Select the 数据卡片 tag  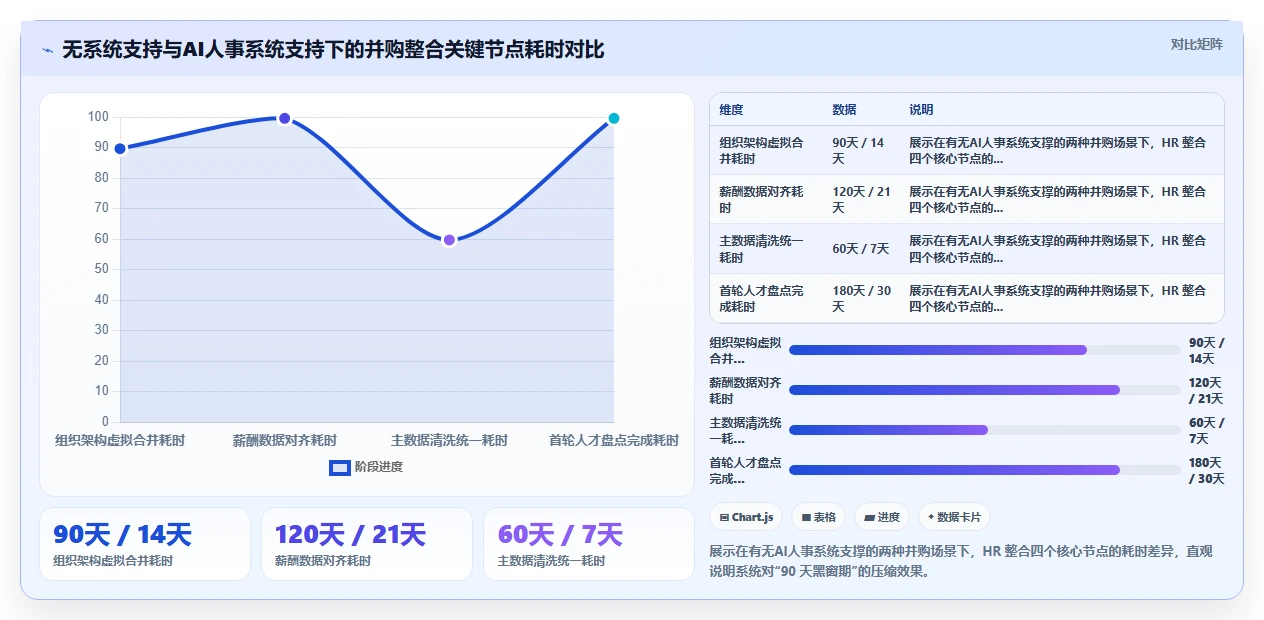(x=954, y=517)
